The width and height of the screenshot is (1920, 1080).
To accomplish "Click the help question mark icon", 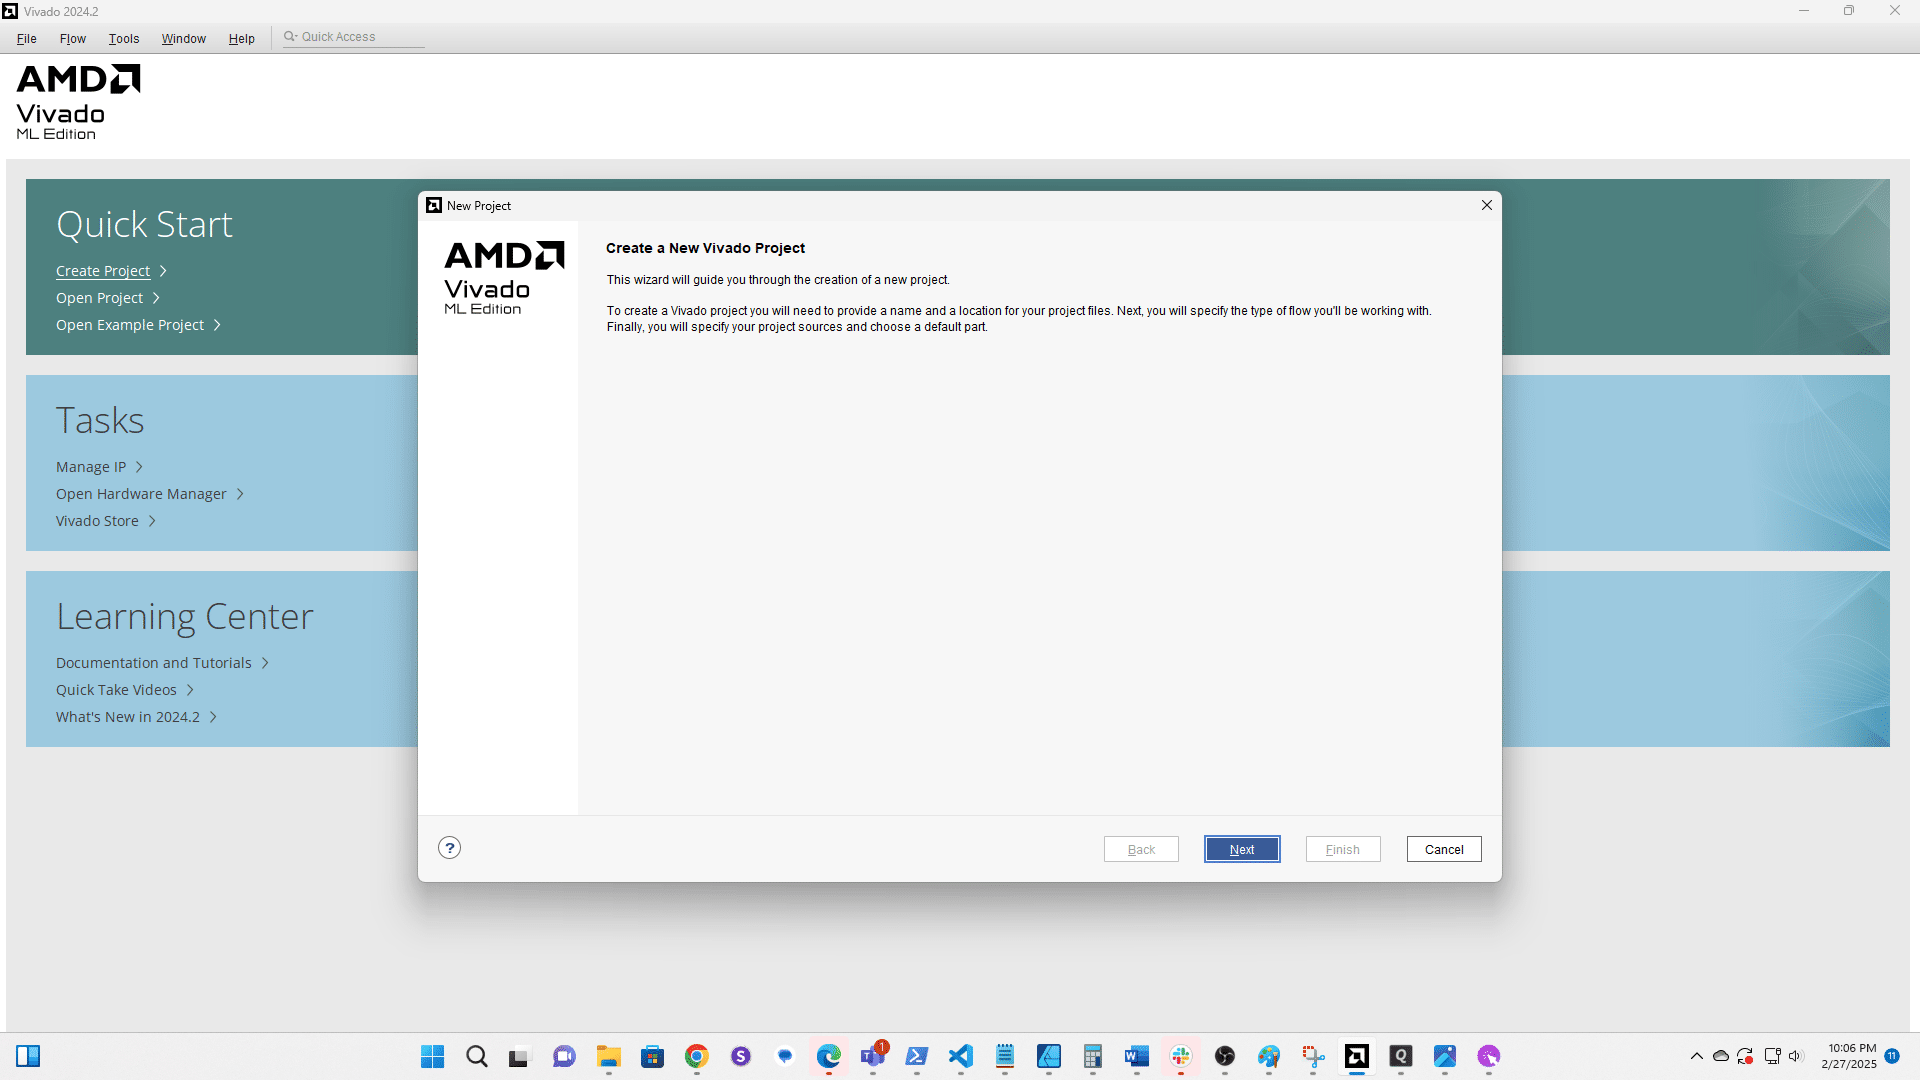I will (450, 848).
